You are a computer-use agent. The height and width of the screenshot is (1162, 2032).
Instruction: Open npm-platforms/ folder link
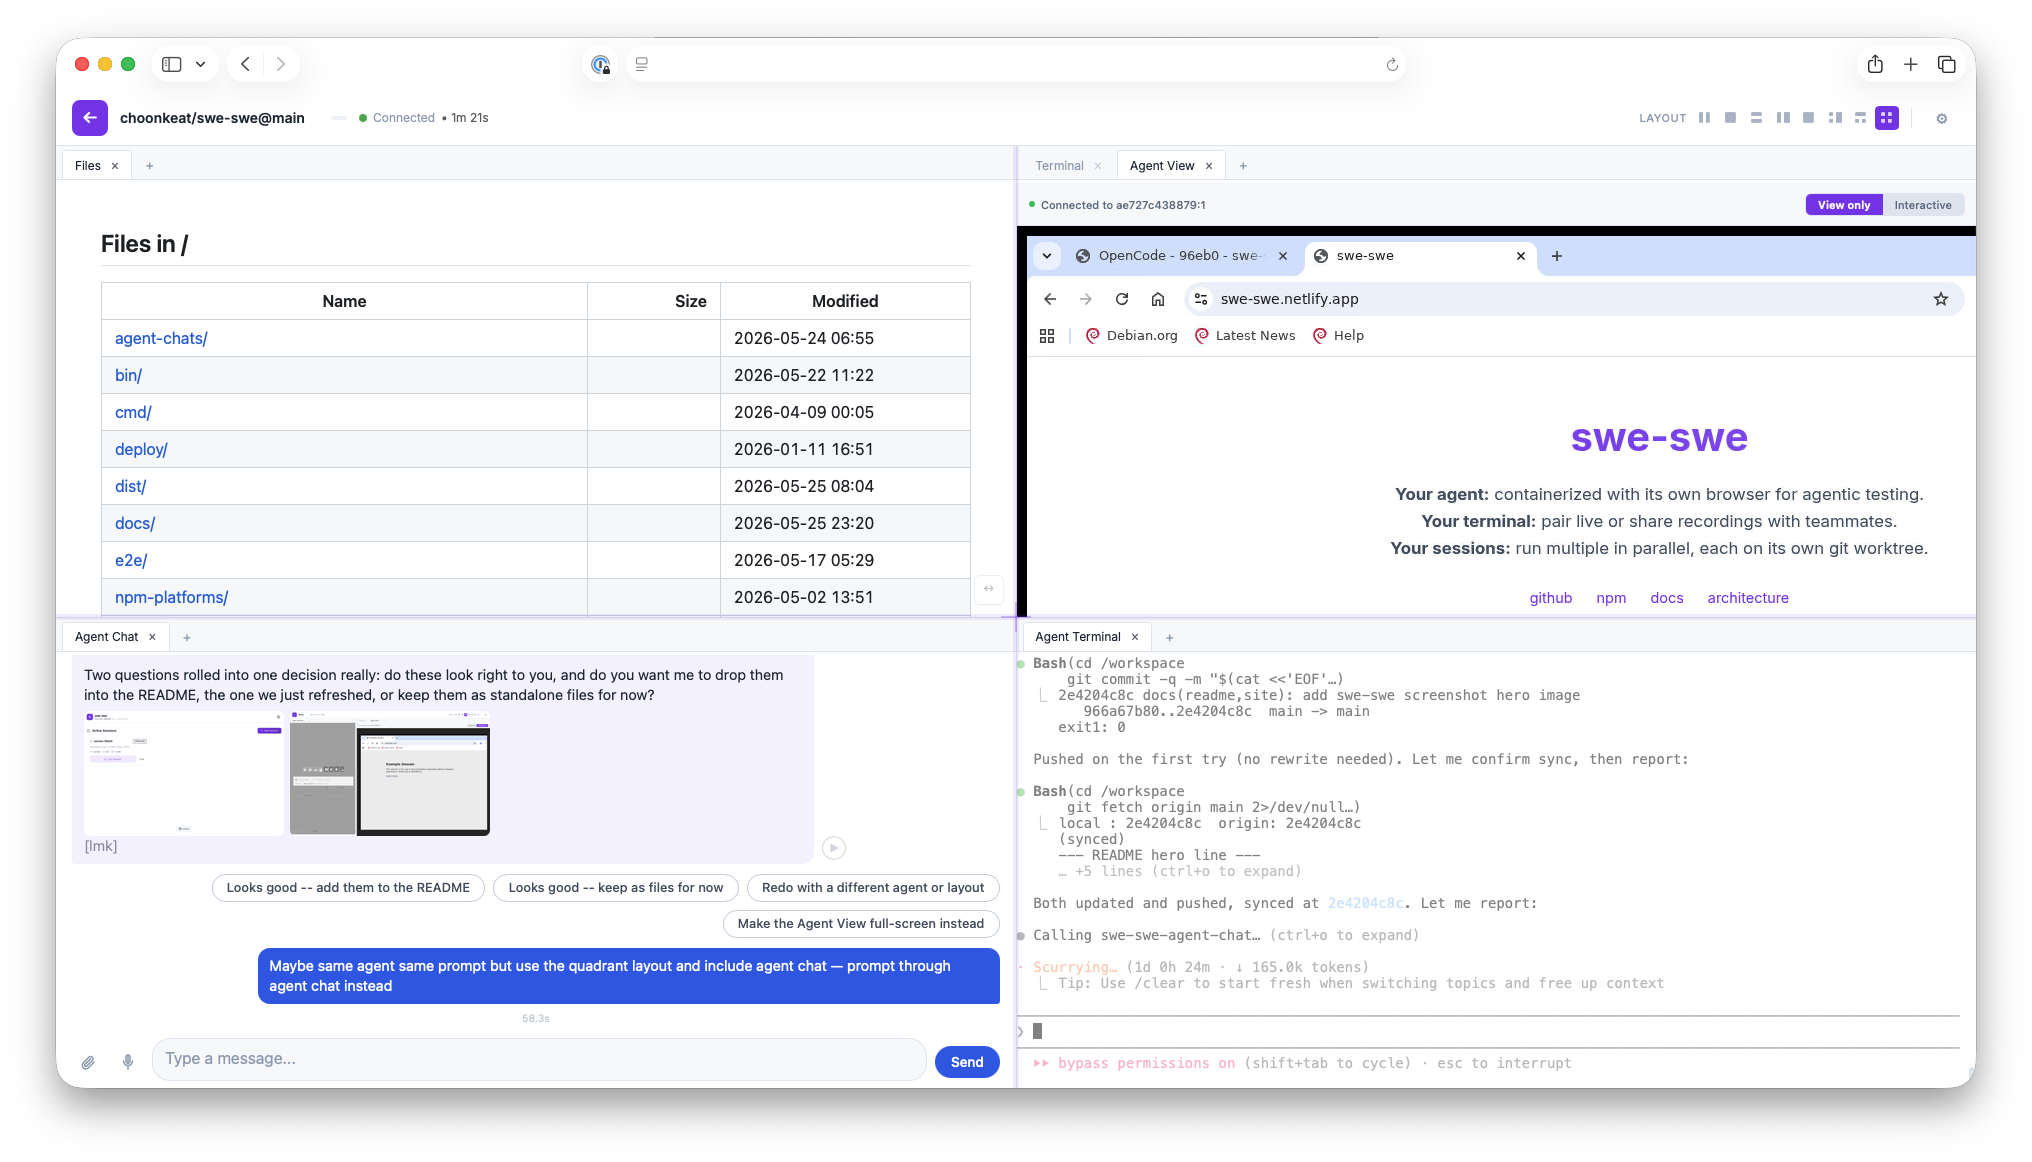171,598
